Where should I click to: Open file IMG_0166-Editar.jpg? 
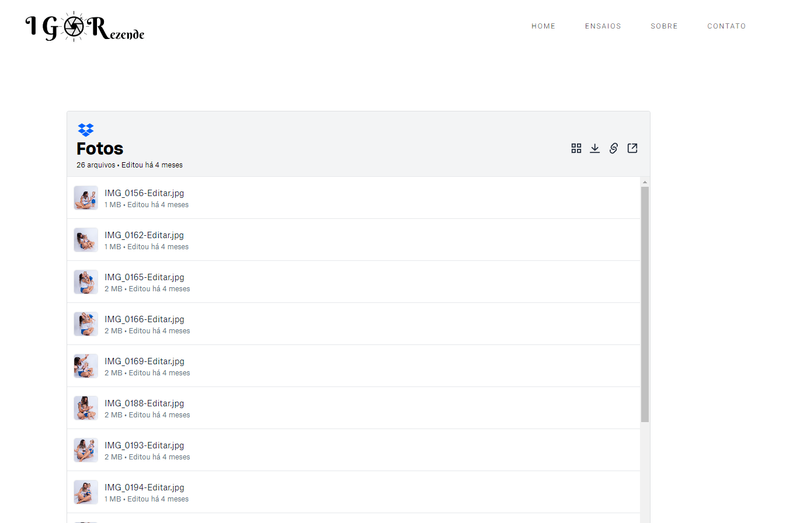pyautogui.click(x=144, y=319)
